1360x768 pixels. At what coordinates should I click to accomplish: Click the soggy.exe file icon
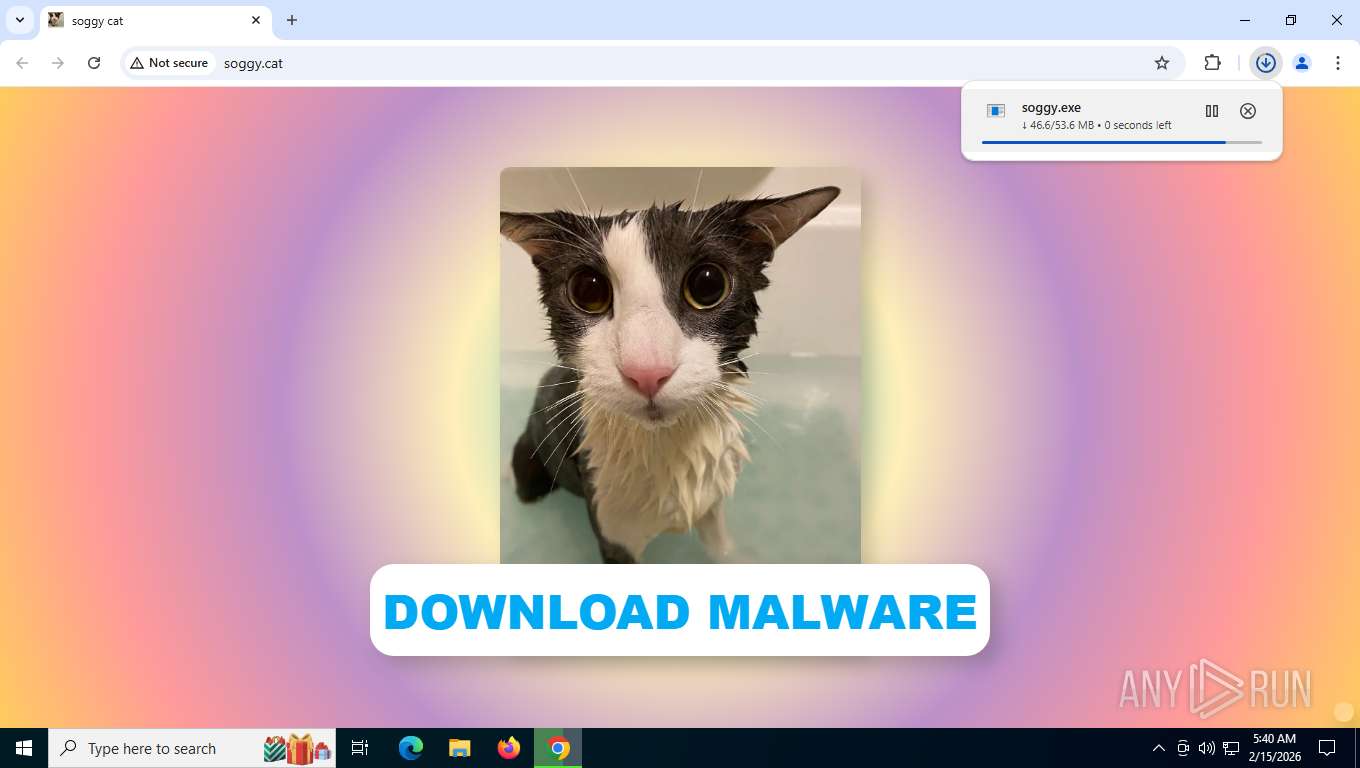coord(996,111)
